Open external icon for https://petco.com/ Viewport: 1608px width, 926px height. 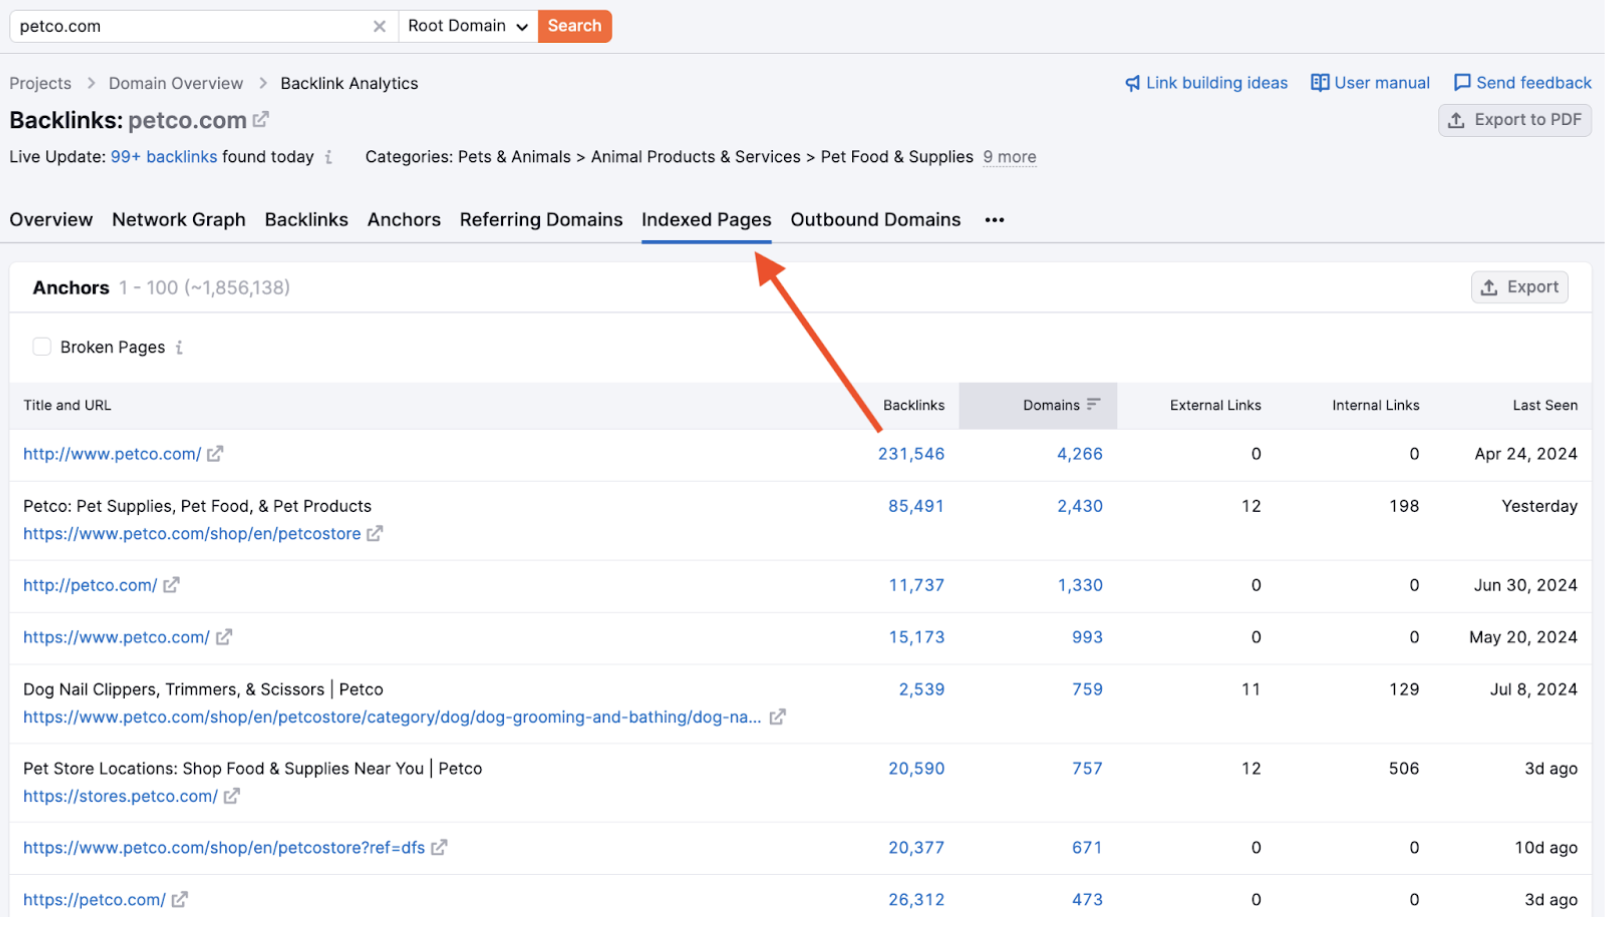(179, 900)
